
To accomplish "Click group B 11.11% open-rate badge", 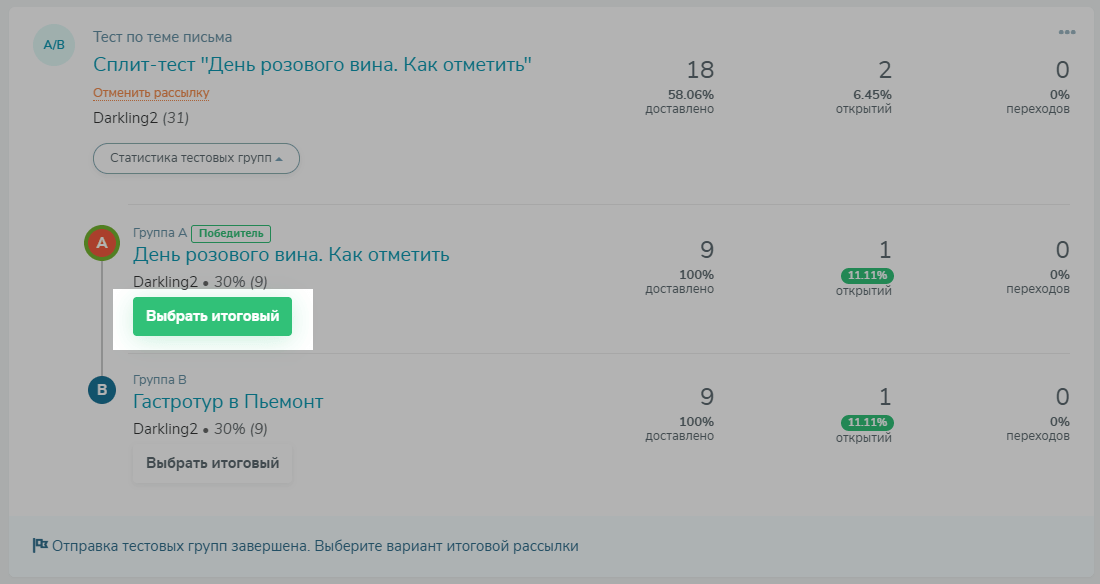I will (x=866, y=422).
